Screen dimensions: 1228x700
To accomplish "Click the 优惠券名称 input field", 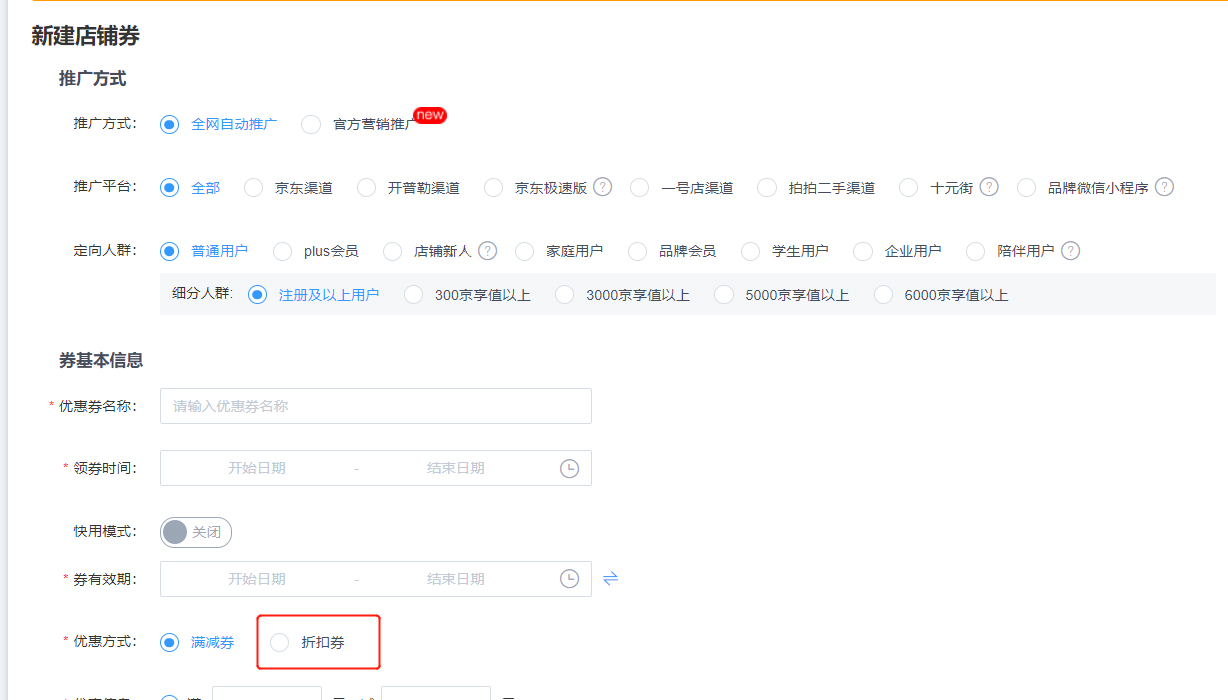I will tap(375, 405).
